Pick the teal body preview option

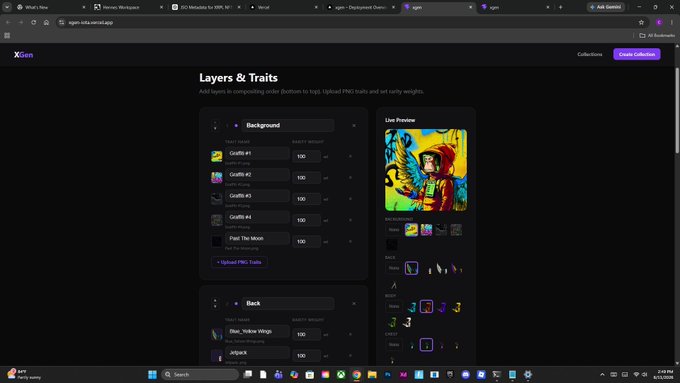pos(411,307)
